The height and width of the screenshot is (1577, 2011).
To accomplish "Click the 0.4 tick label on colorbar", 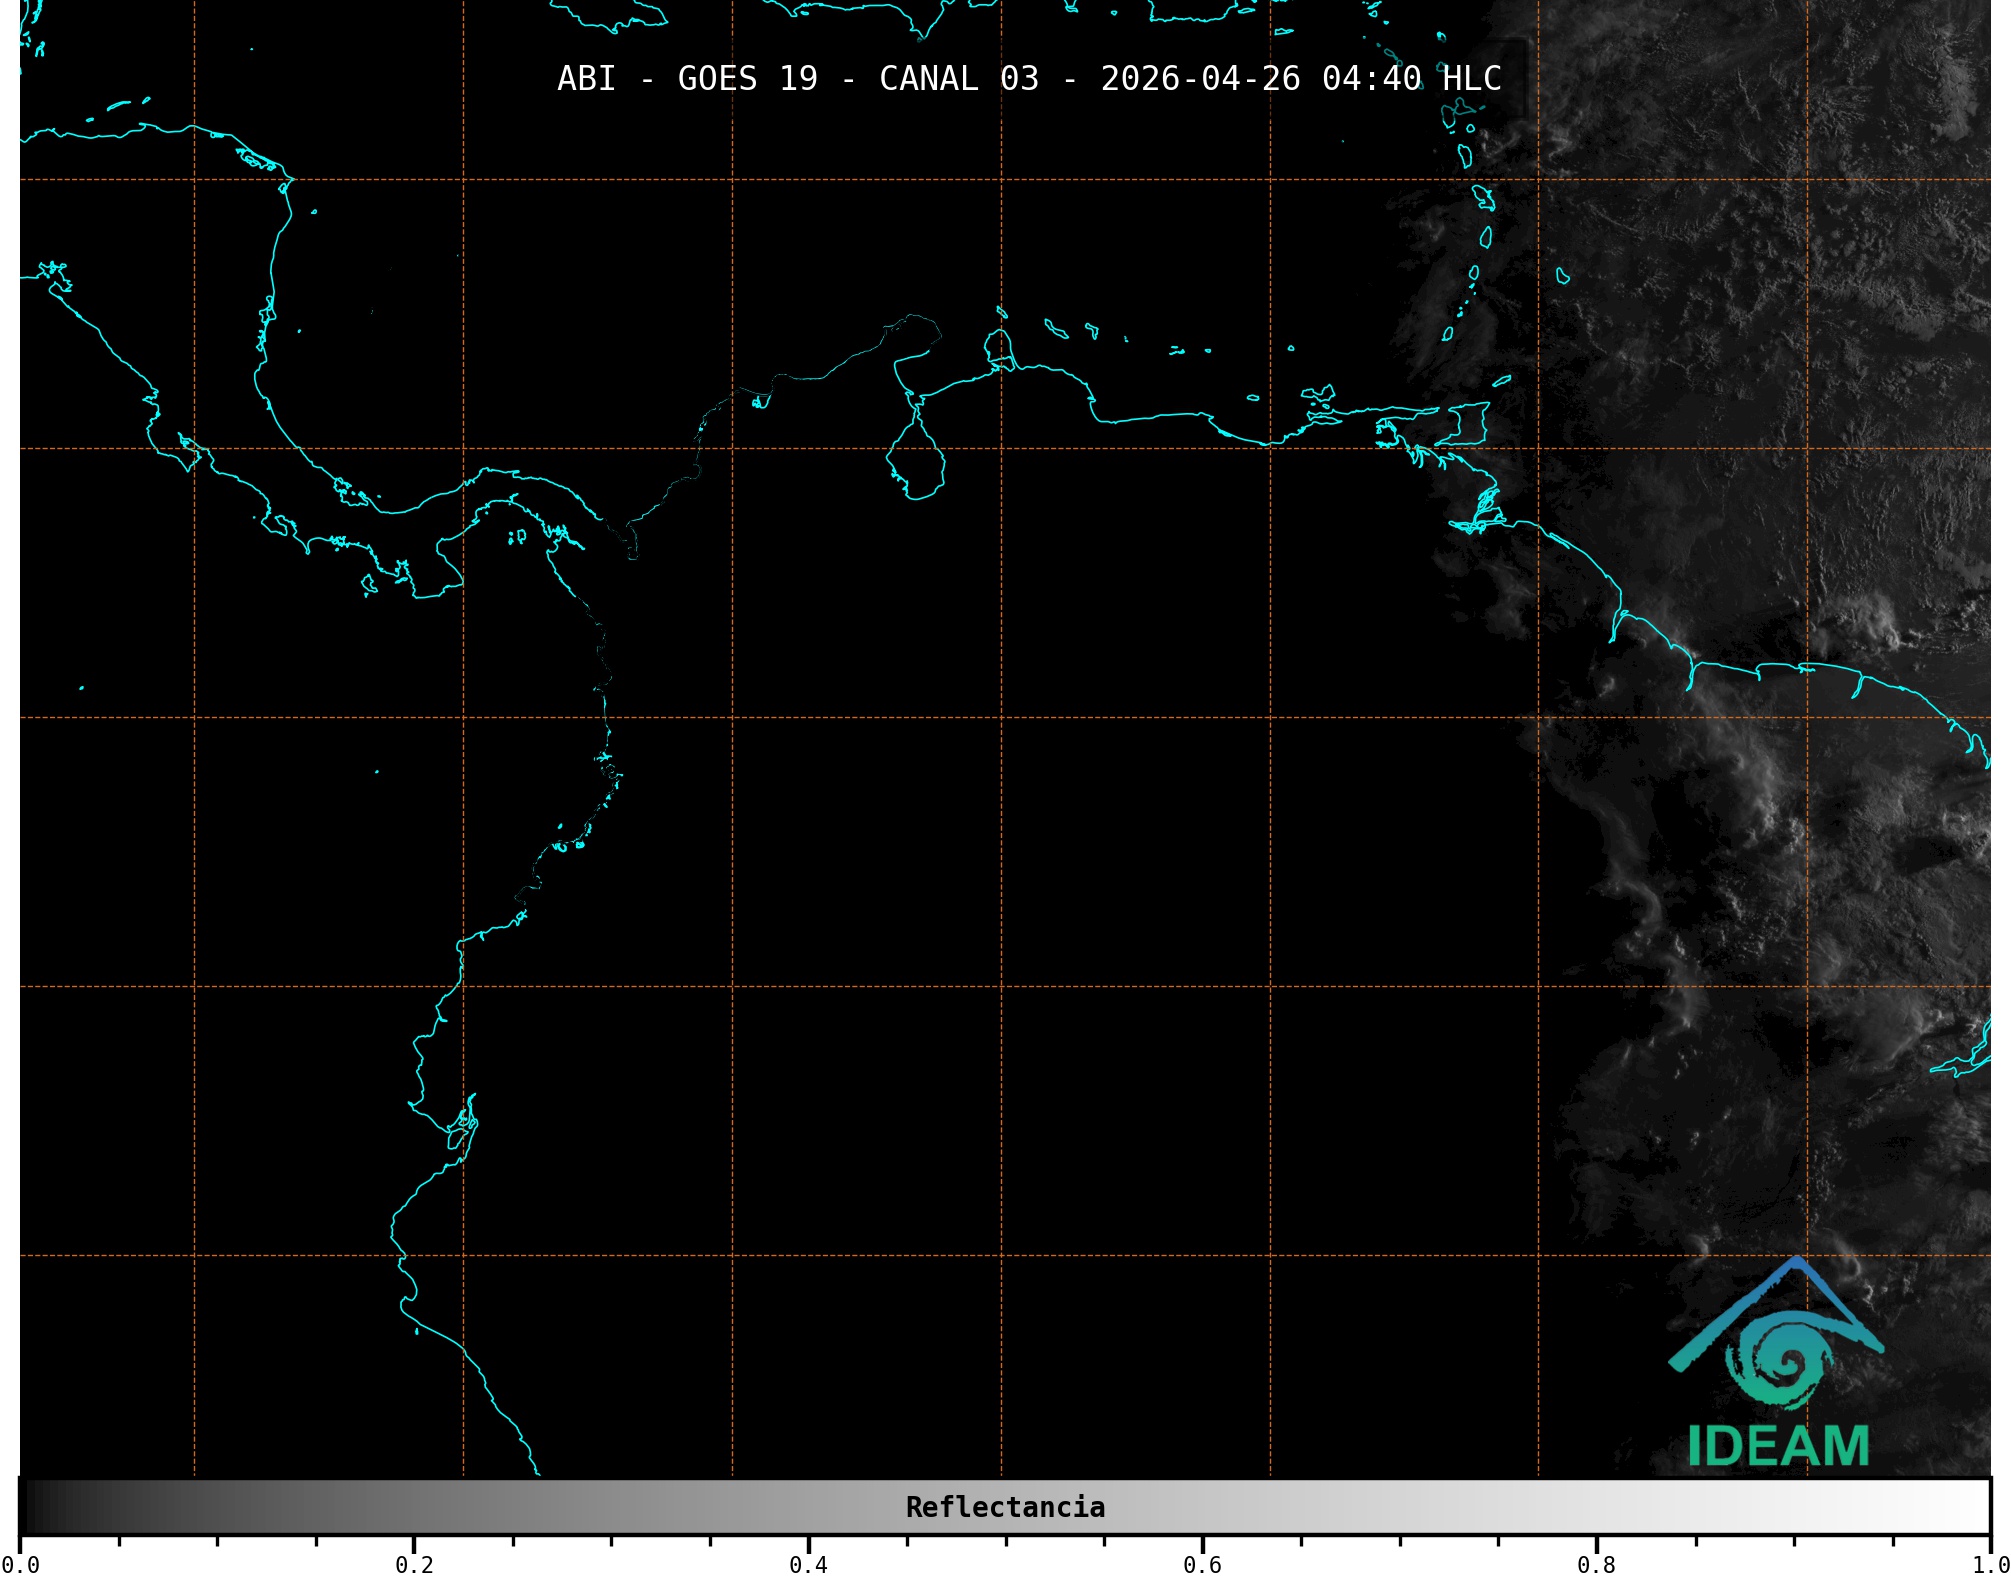I will point(808,1564).
